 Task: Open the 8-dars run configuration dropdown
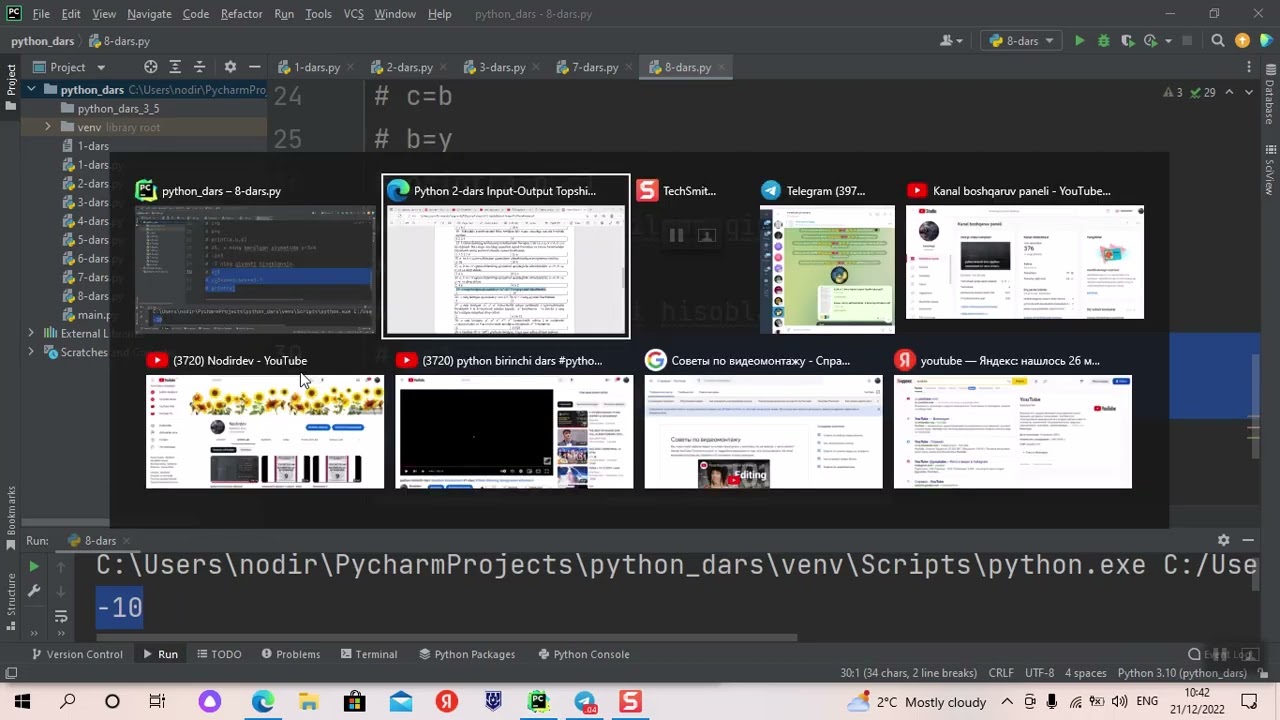pyautogui.click(x=1022, y=41)
